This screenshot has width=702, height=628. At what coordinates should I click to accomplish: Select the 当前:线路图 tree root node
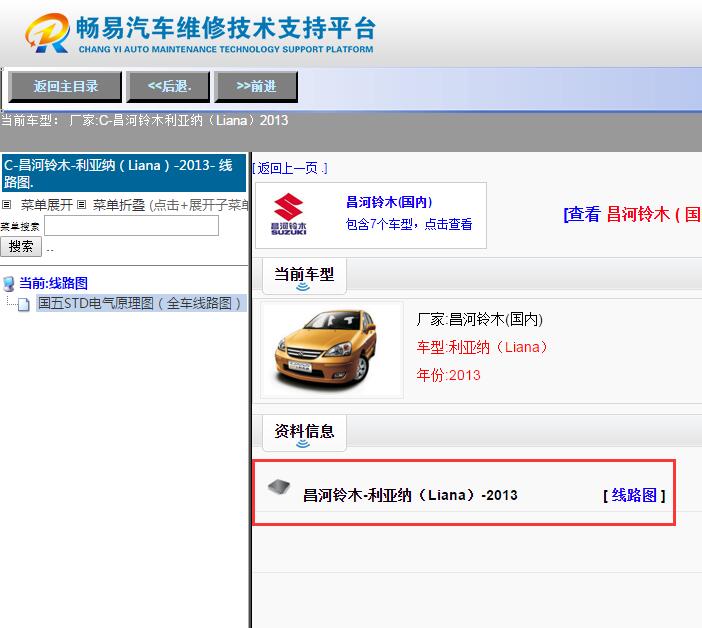(x=53, y=283)
